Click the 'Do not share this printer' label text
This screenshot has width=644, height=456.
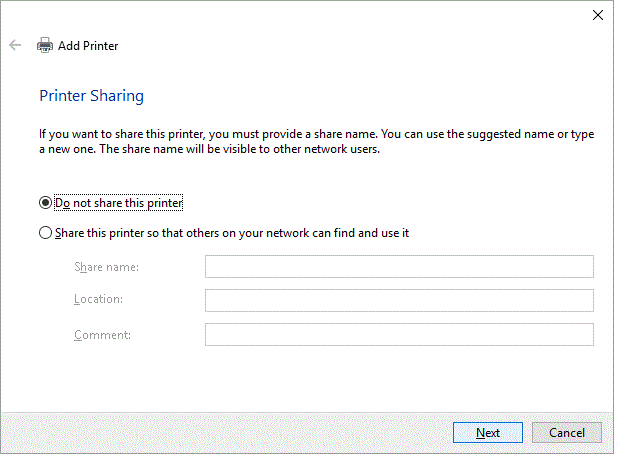click(119, 203)
